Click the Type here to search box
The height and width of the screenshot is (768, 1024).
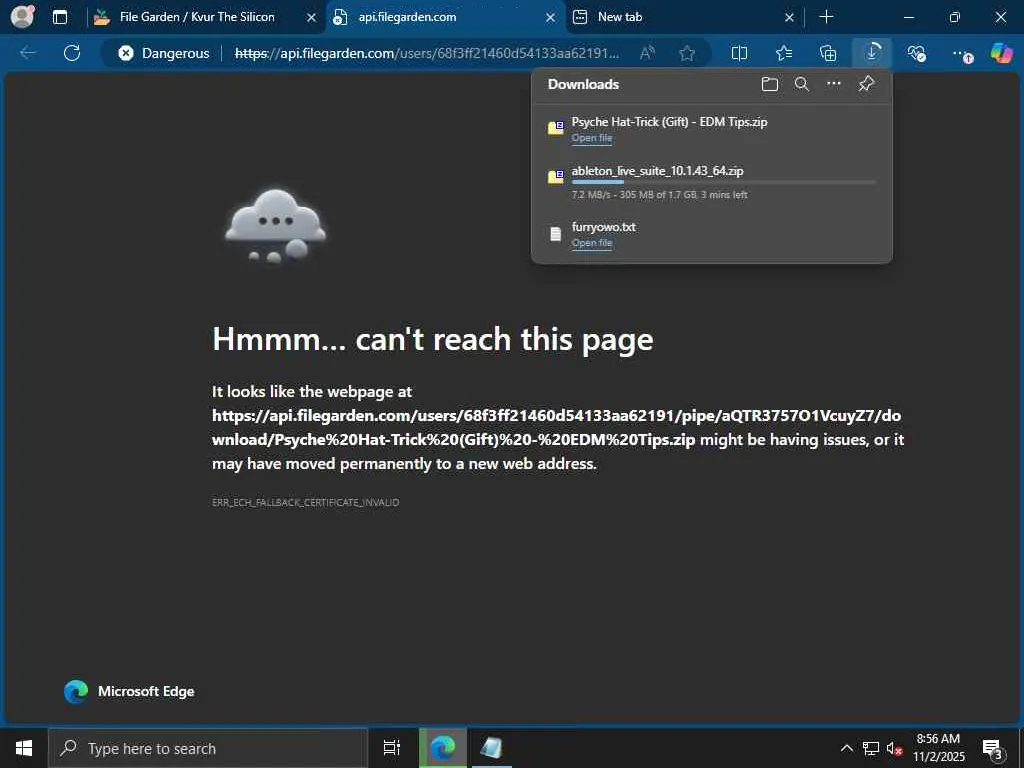[208, 748]
